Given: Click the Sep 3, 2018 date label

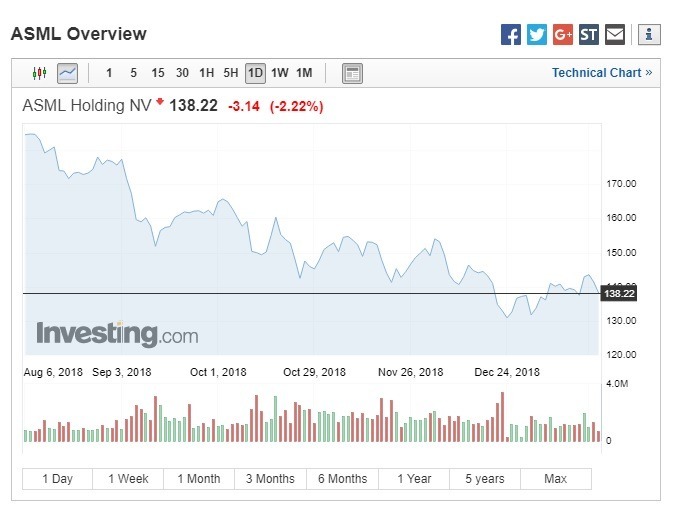Looking at the screenshot, I should [x=122, y=372].
